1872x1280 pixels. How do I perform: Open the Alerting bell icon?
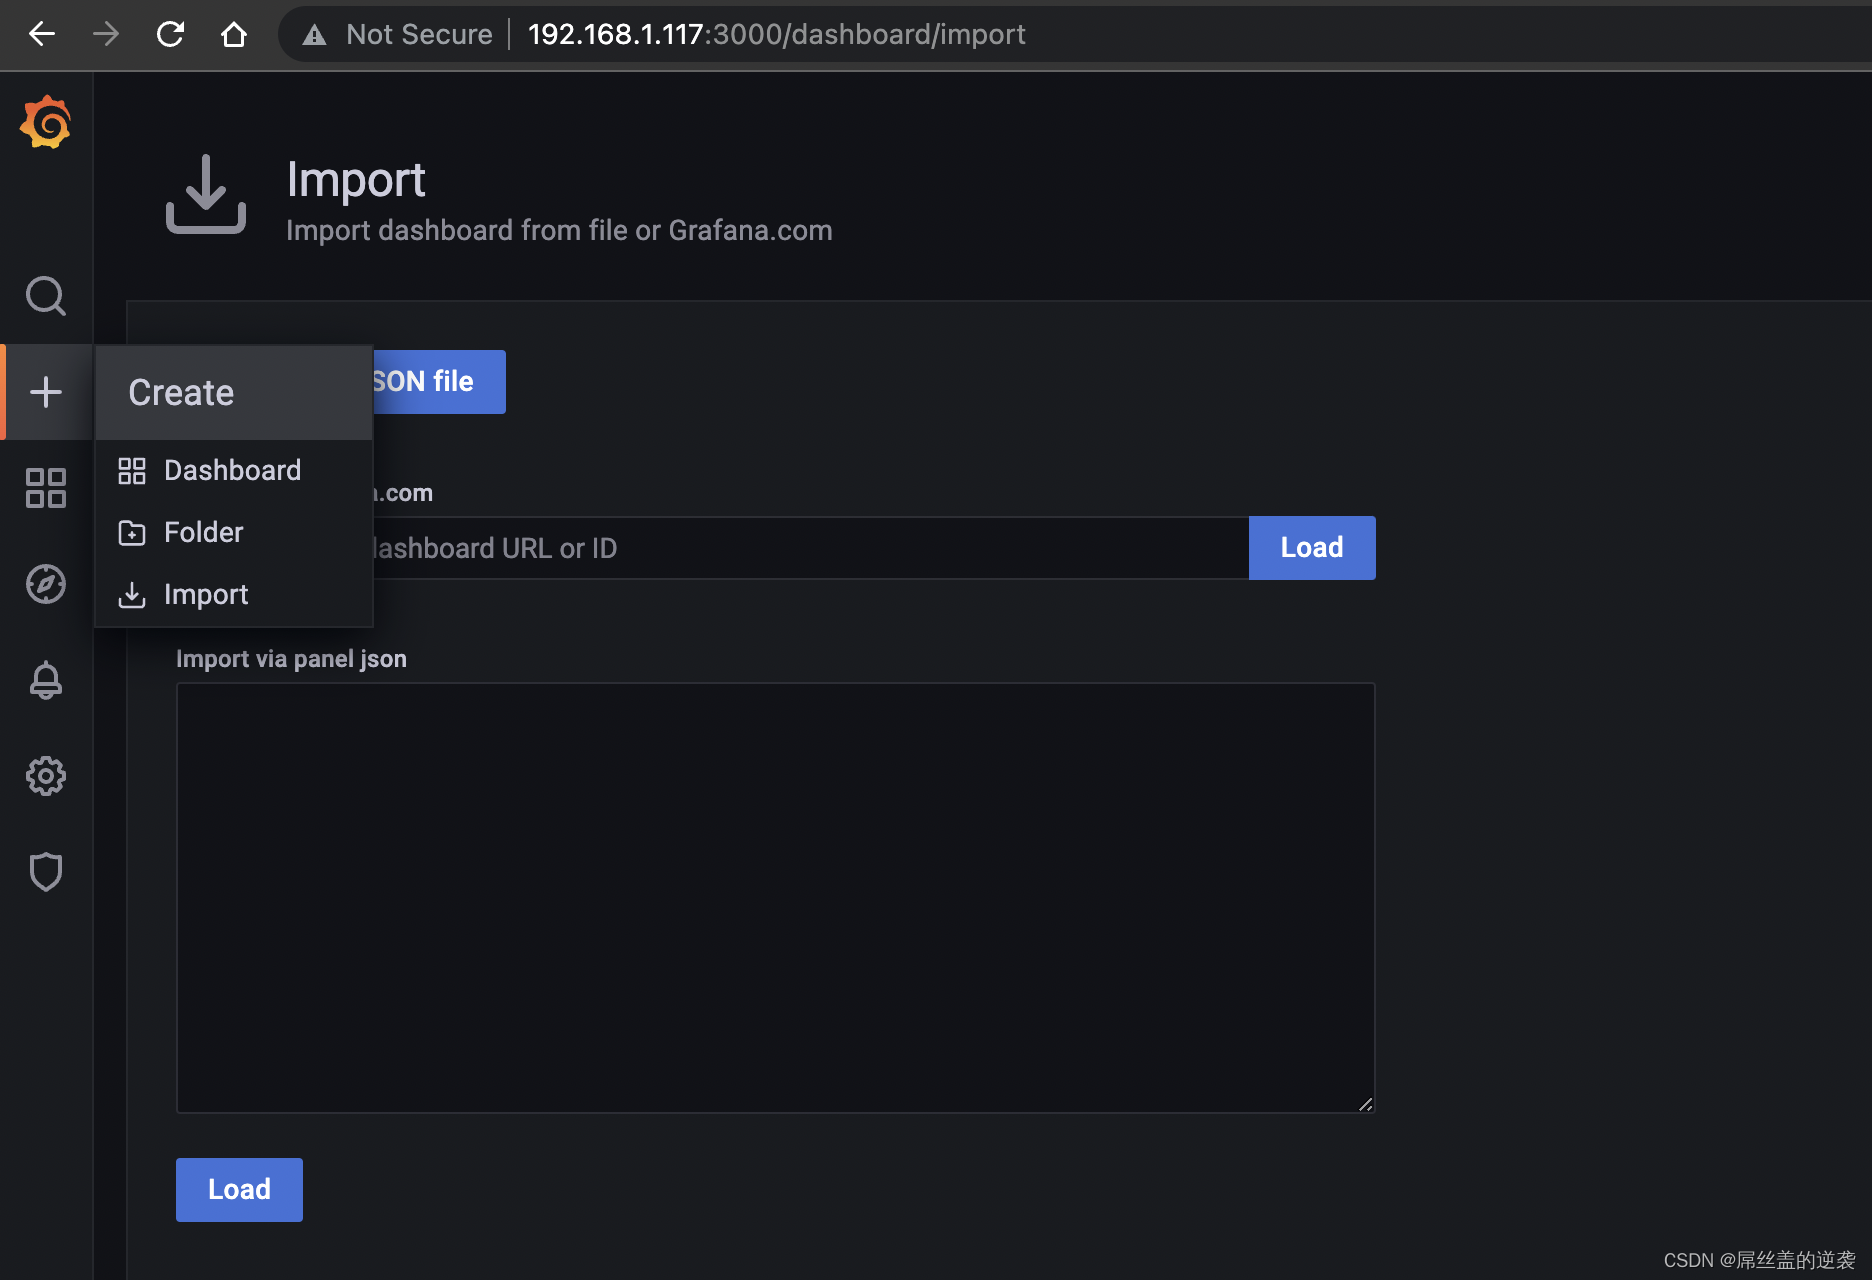[x=46, y=680]
